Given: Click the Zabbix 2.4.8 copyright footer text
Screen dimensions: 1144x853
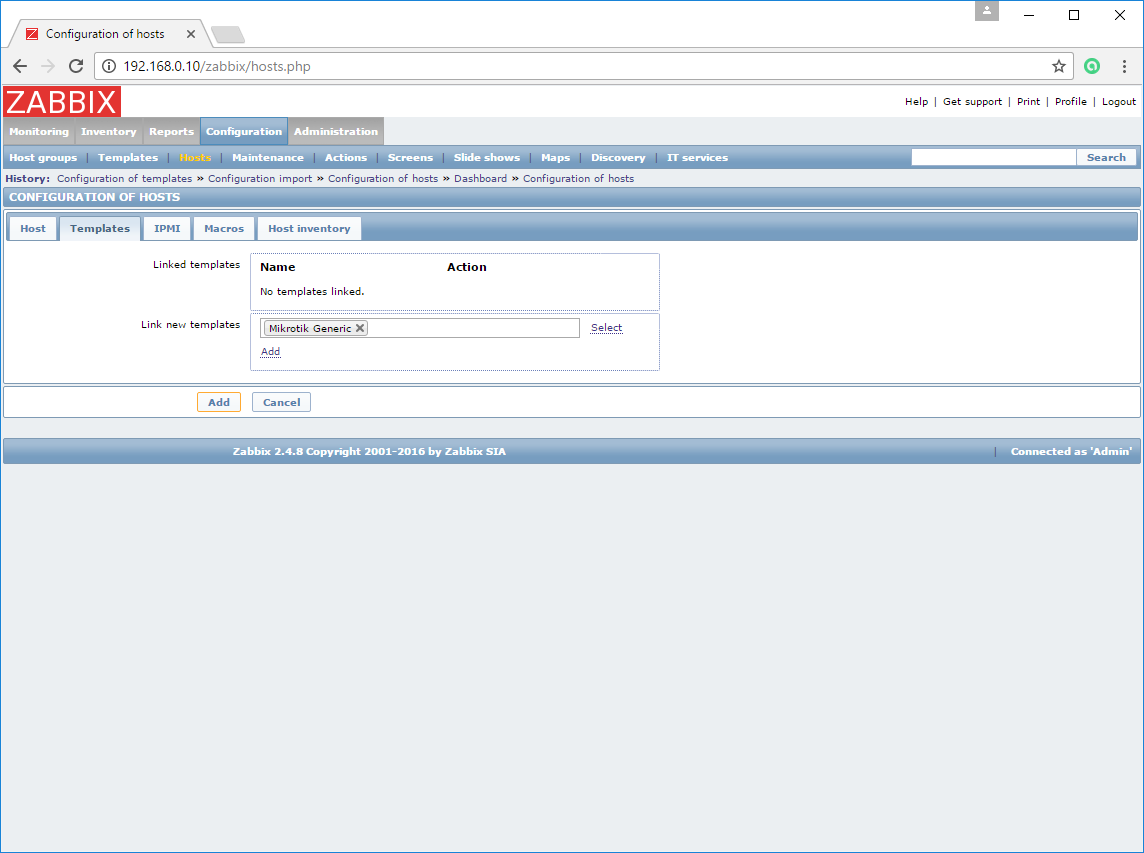Looking at the screenshot, I should point(369,452).
